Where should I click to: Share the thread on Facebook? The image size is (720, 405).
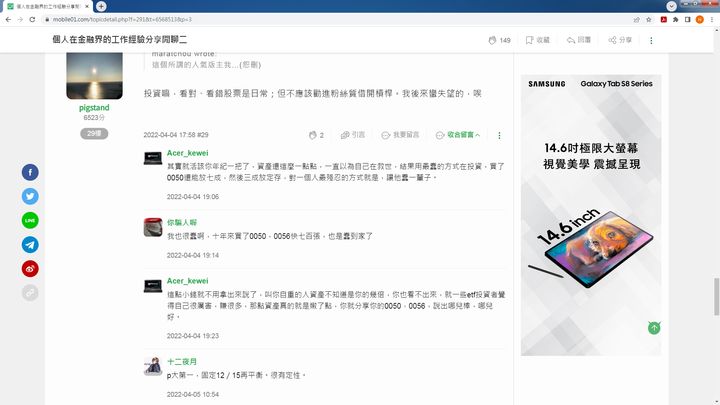(x=30, y=172)
